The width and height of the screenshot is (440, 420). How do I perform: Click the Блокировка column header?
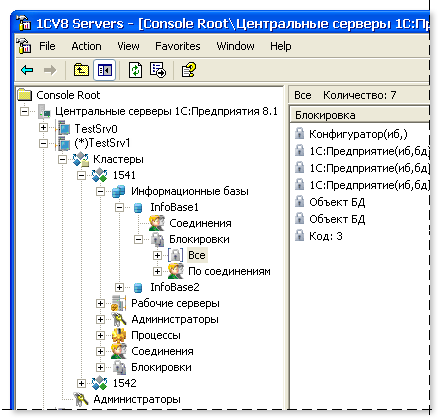[x=359, y=115]
